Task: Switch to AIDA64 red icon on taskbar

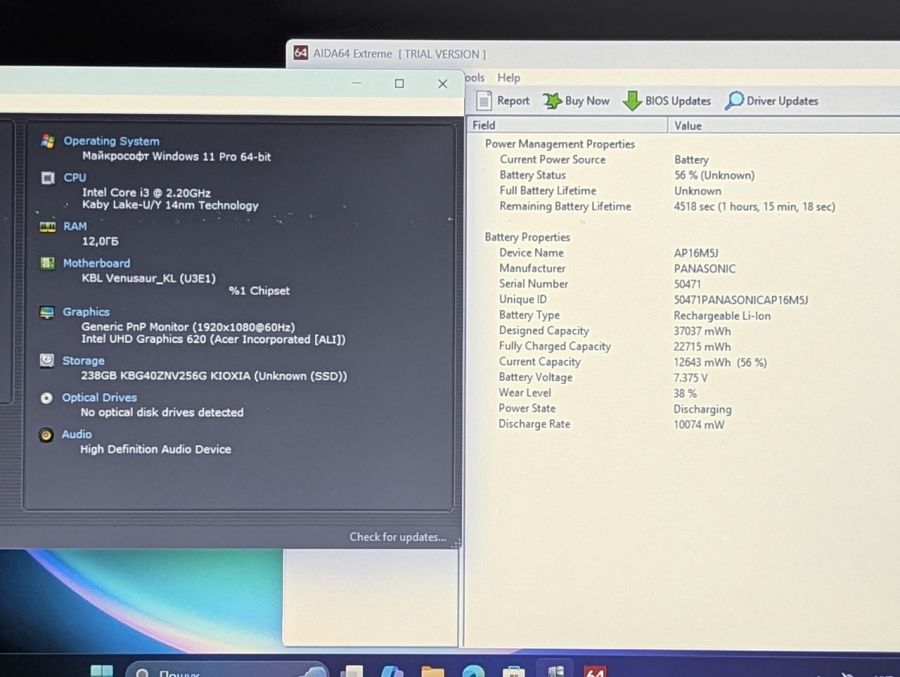Action: (x=595, y=671)
